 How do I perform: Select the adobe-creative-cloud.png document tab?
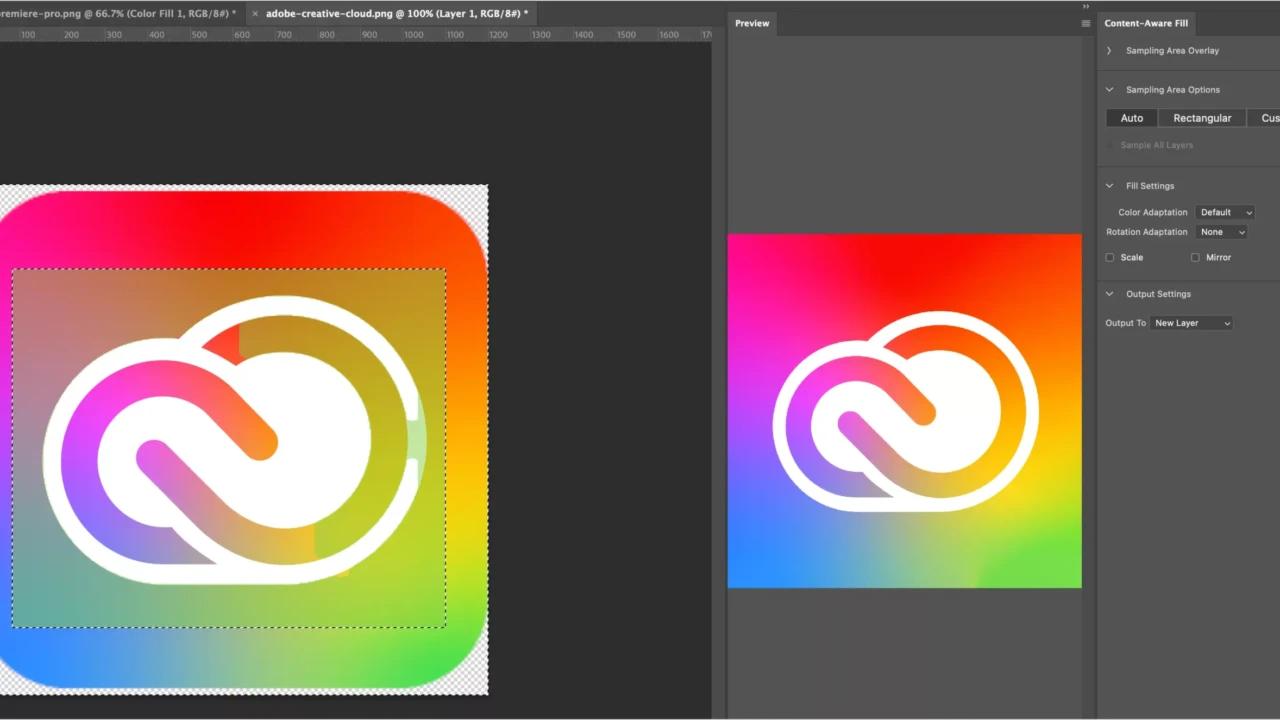(395, 13)
